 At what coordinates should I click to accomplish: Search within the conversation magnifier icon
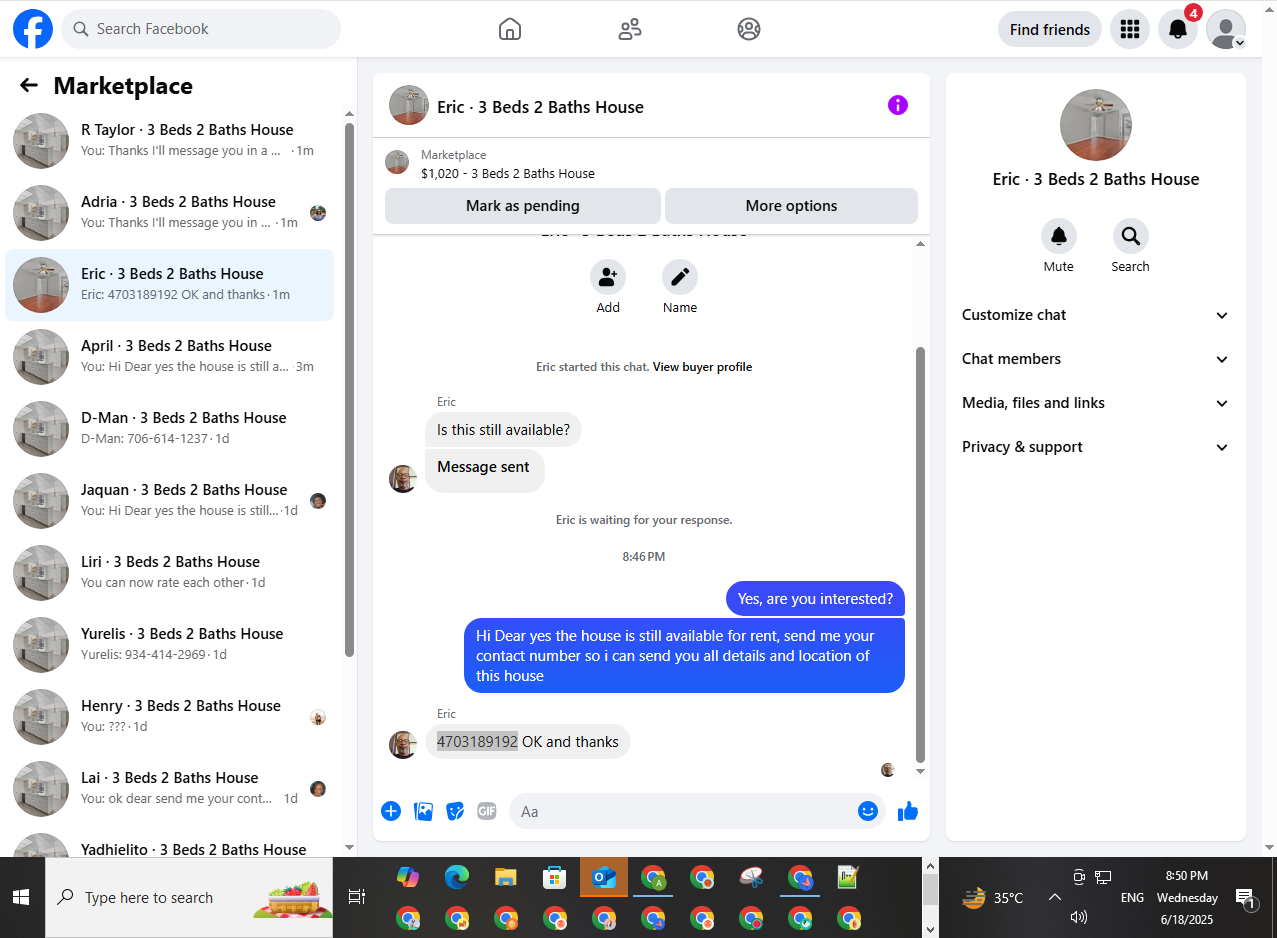tap(1131, 236)
